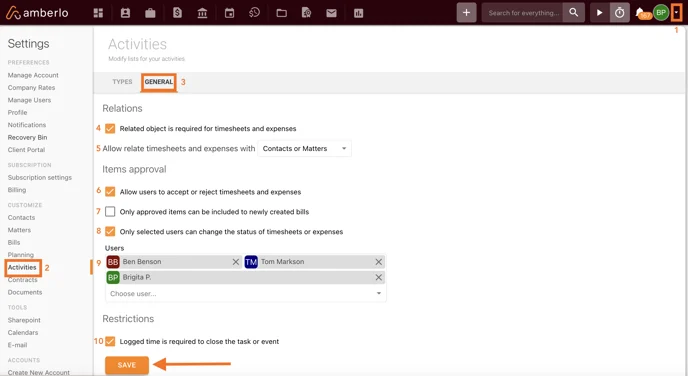Open notifications bell icon
The image size is (688, 376).
coord(641,13)
